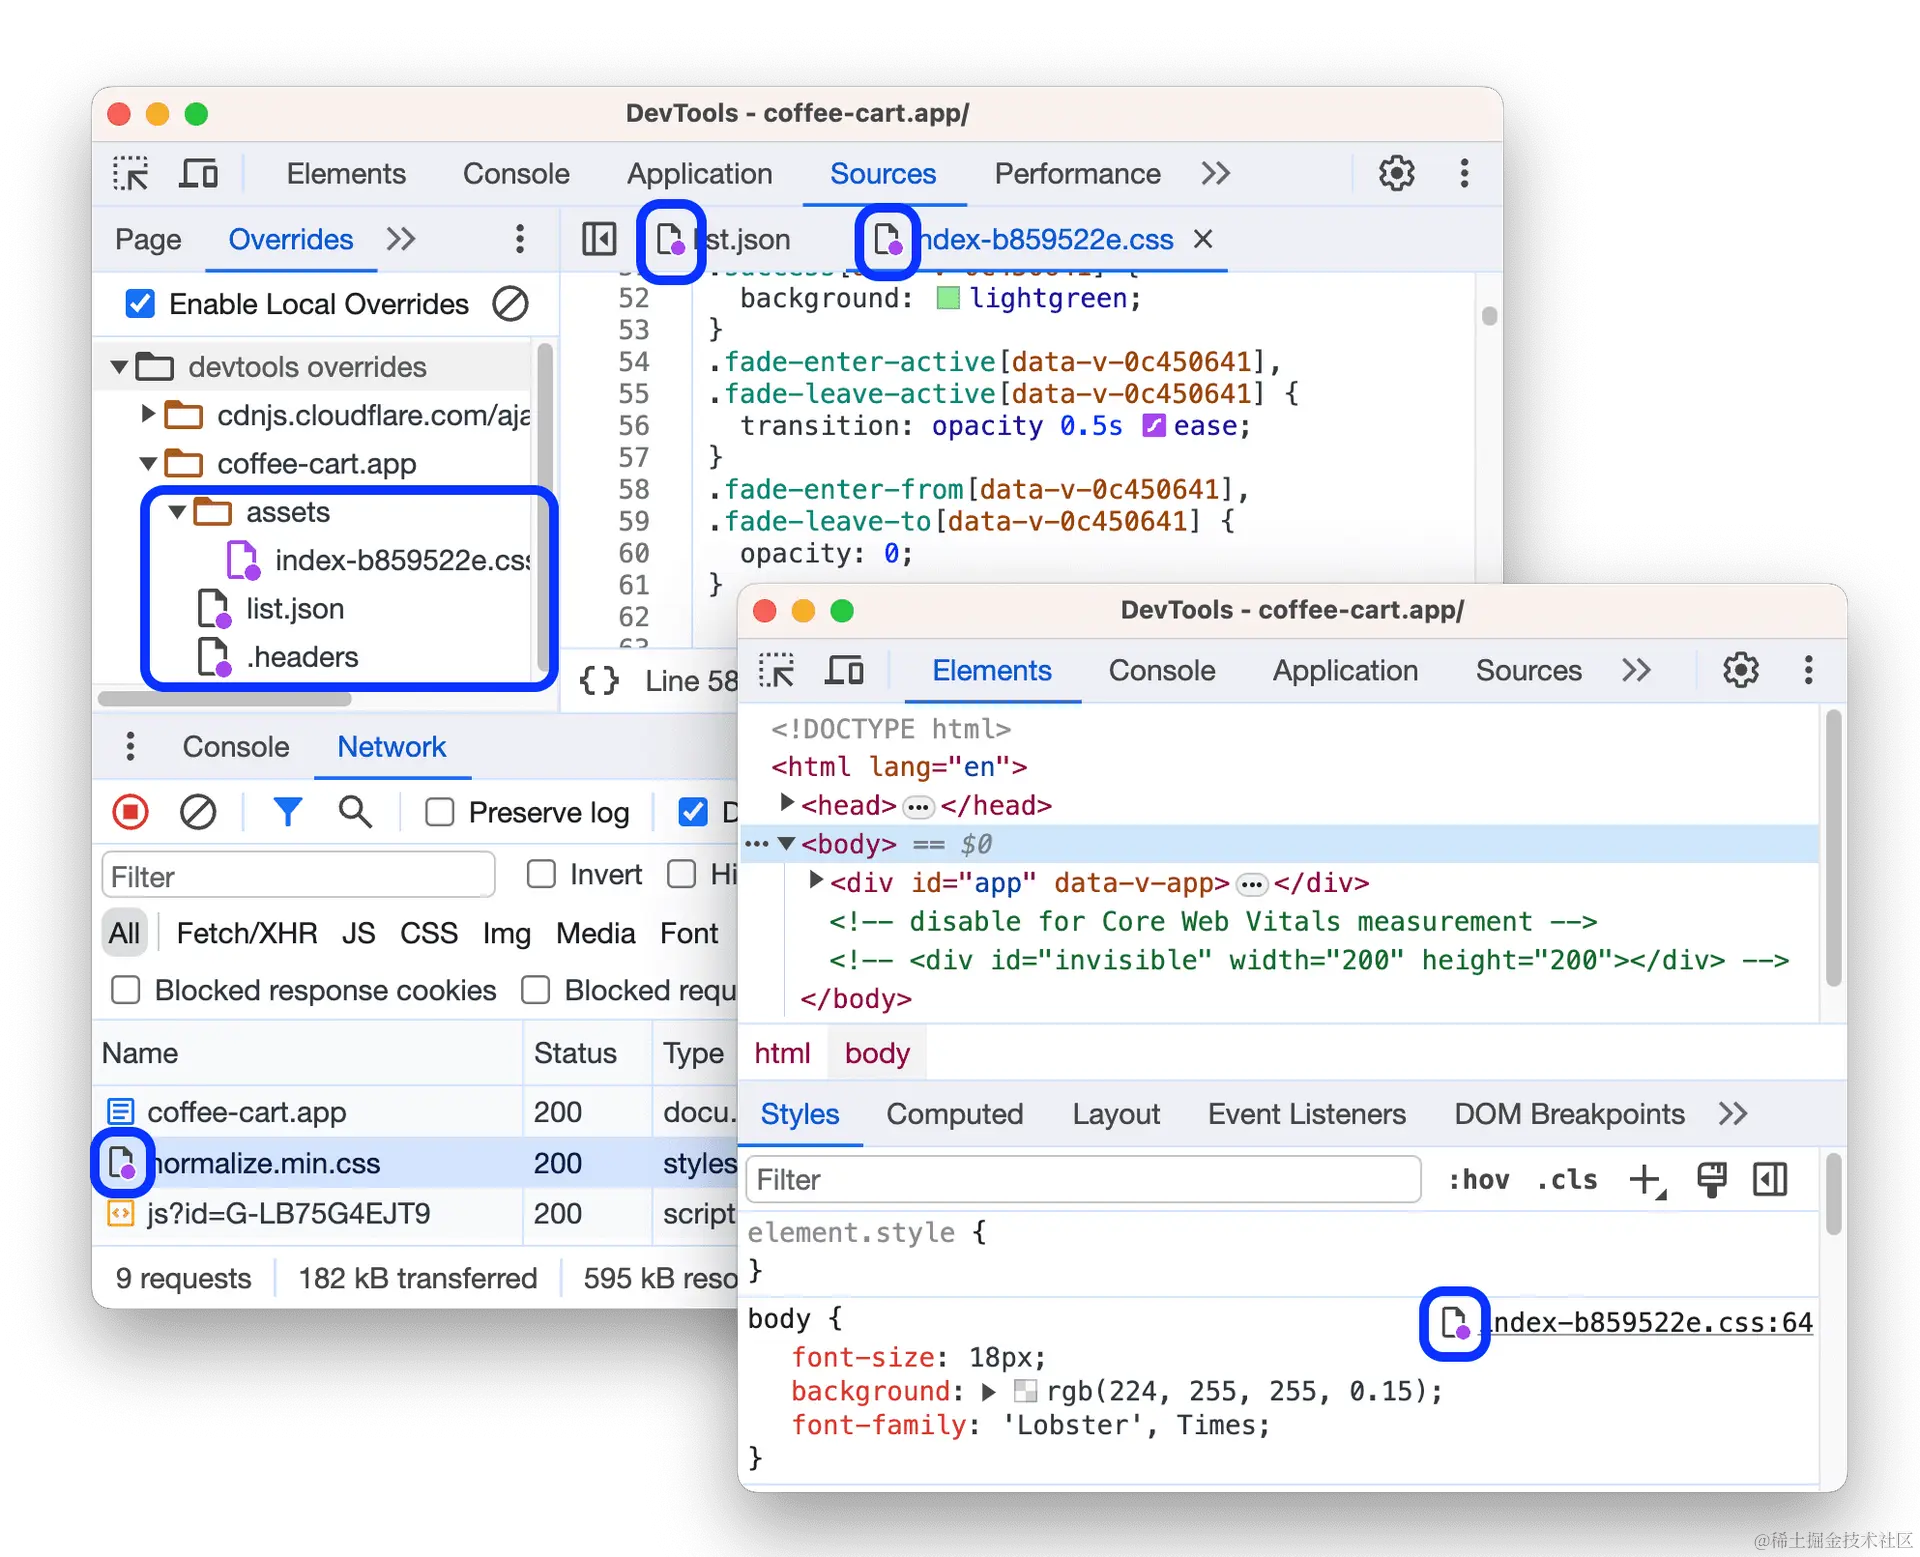Collapse the assets folder
Viewport: 1920px width, 1557px height.
pos(177,512)
